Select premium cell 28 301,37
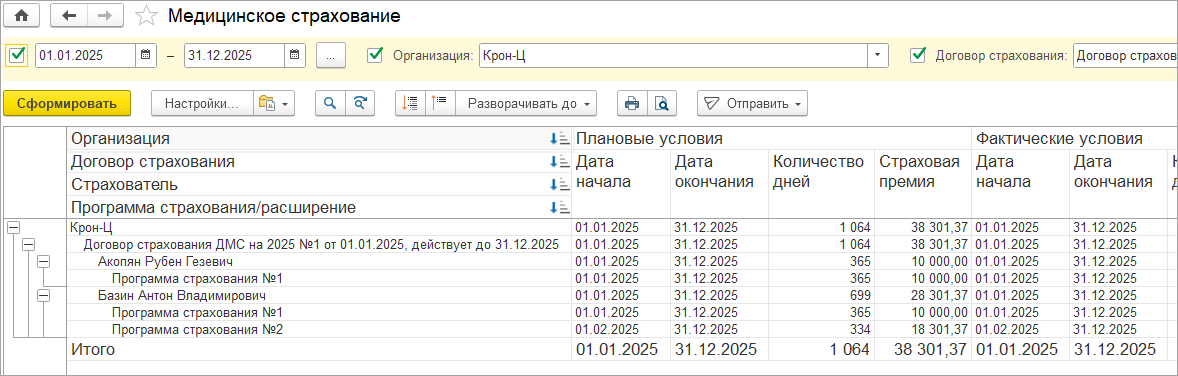Image resolution: width=1178 pixels, height=376 pixels. [923, 296]
